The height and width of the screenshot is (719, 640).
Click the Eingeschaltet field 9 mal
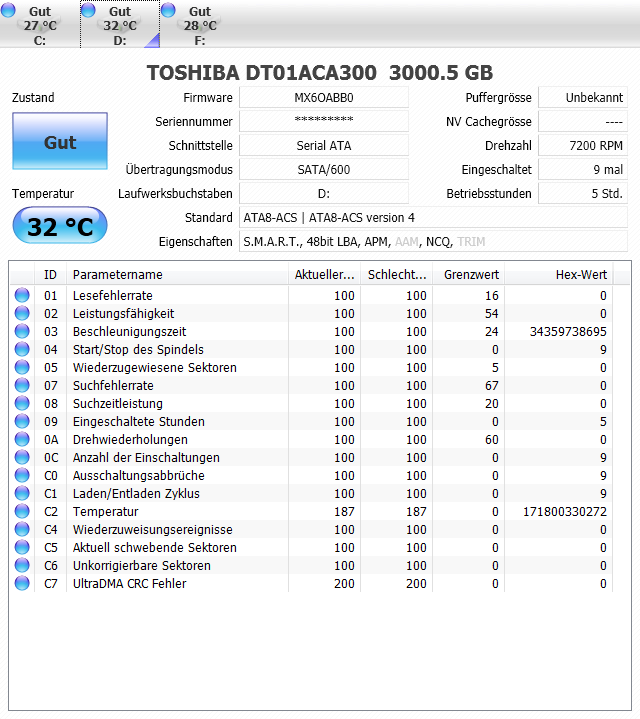[583, 170]
